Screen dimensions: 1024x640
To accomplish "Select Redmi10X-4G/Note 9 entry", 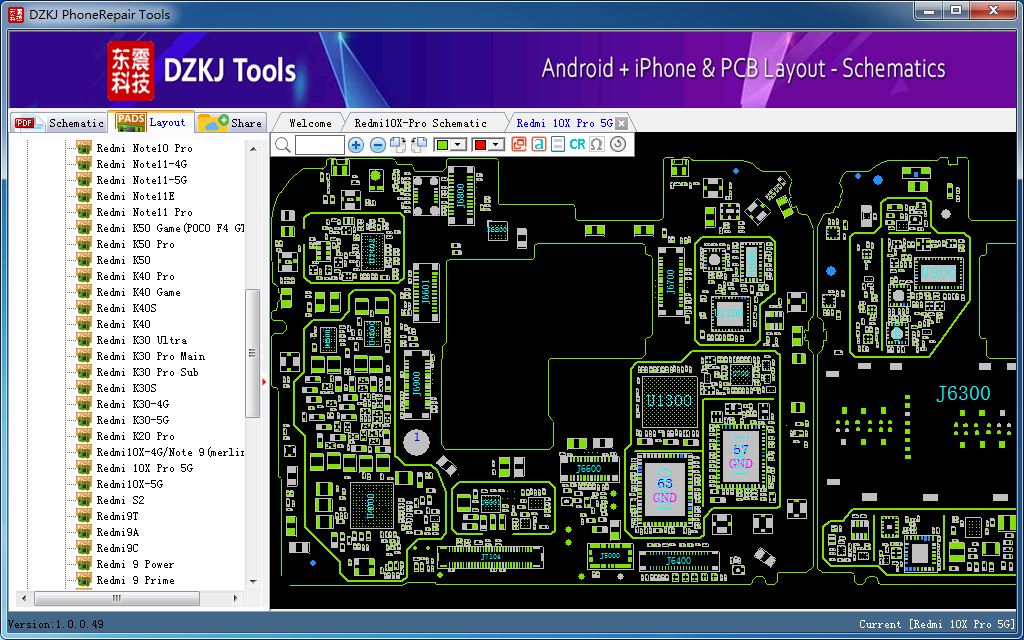I will point(170,452).
